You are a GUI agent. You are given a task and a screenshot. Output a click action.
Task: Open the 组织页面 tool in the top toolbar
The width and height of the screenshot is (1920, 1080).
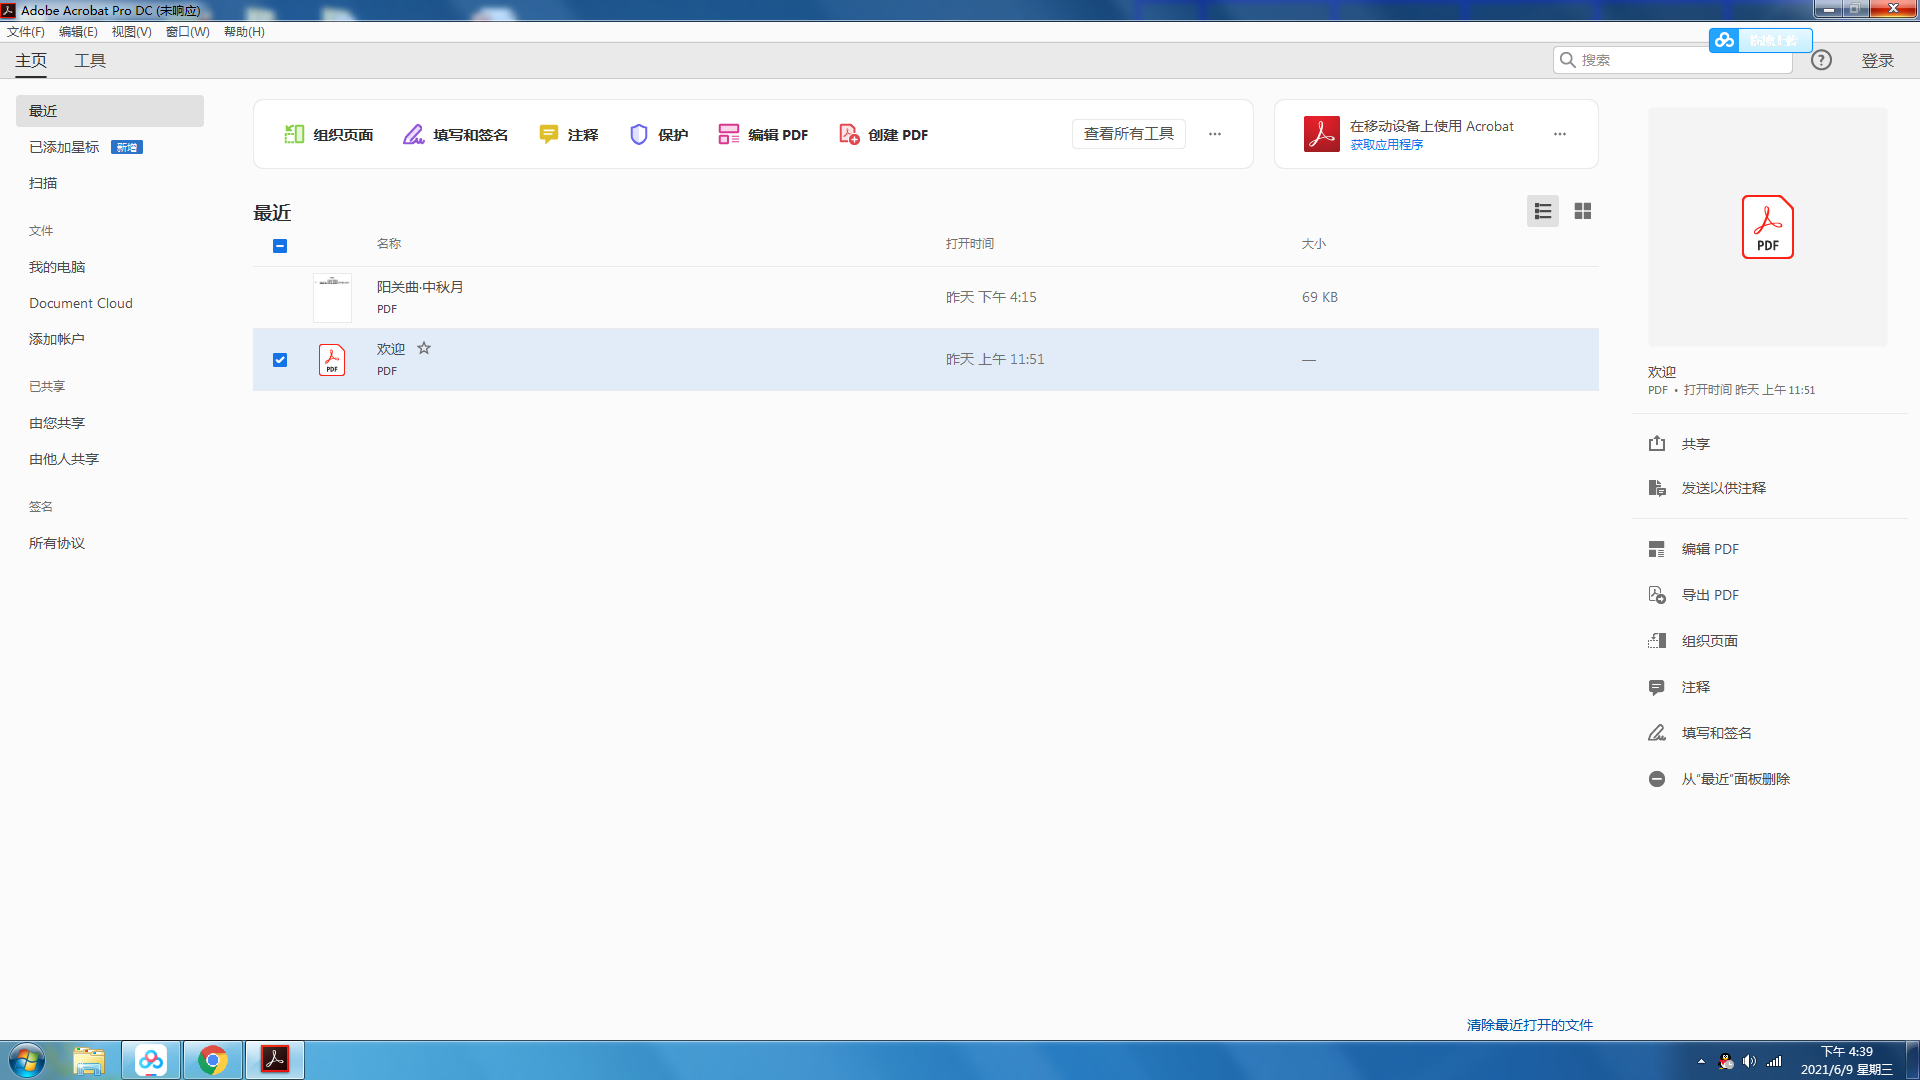pos(329,134)
